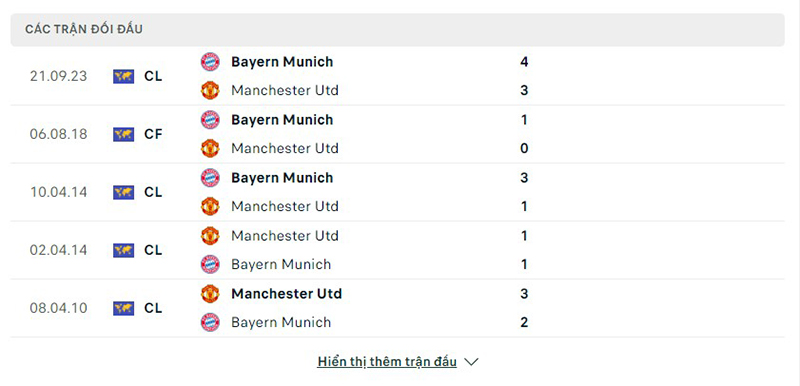
Task: Click world flag icon in 10.04.14 row
Action: [123, 192]
